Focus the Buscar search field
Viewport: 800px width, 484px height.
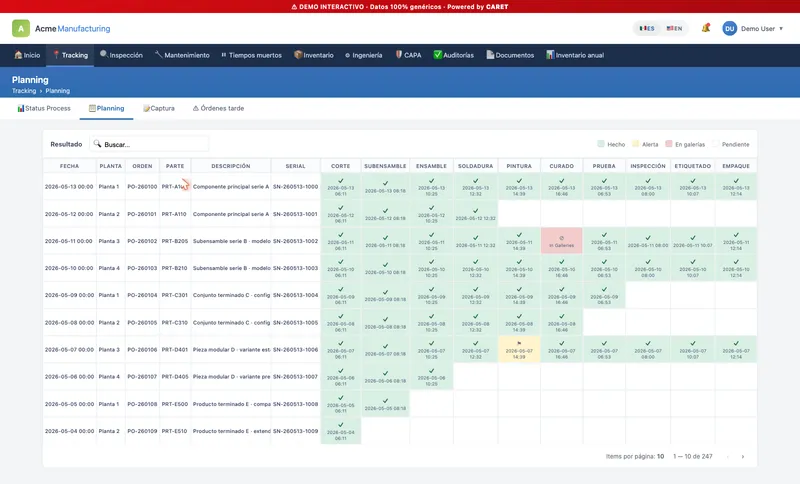pyautogui.click(x=149, y=144)
